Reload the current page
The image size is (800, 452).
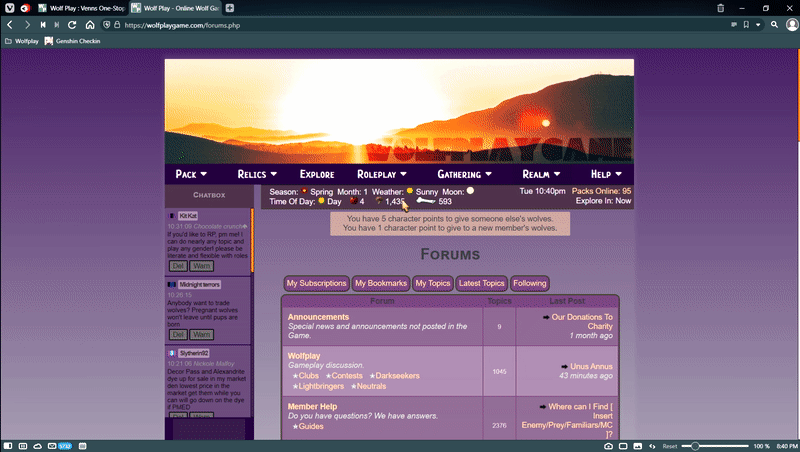pyautogui.click(x=72, y=24)
